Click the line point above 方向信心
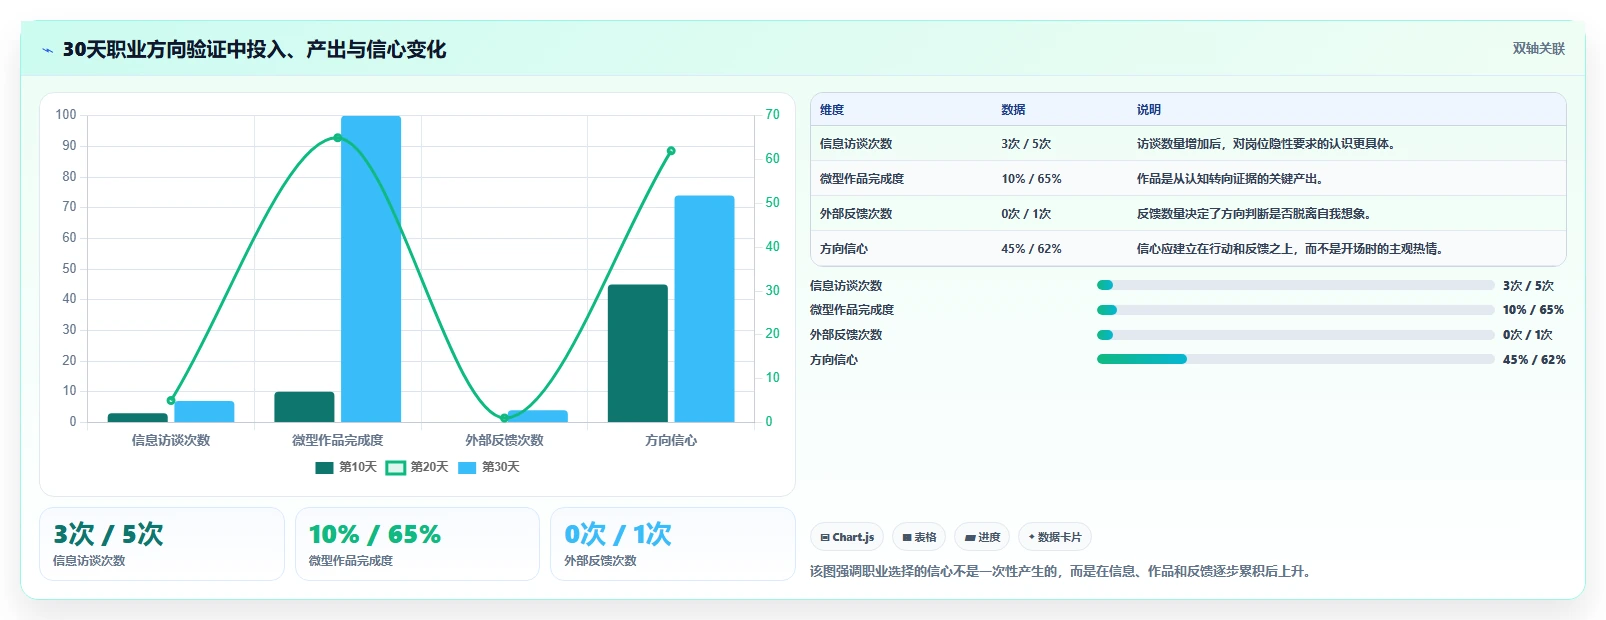Image resolution: width=1606 pixels, height=620 pixels. 671,151
